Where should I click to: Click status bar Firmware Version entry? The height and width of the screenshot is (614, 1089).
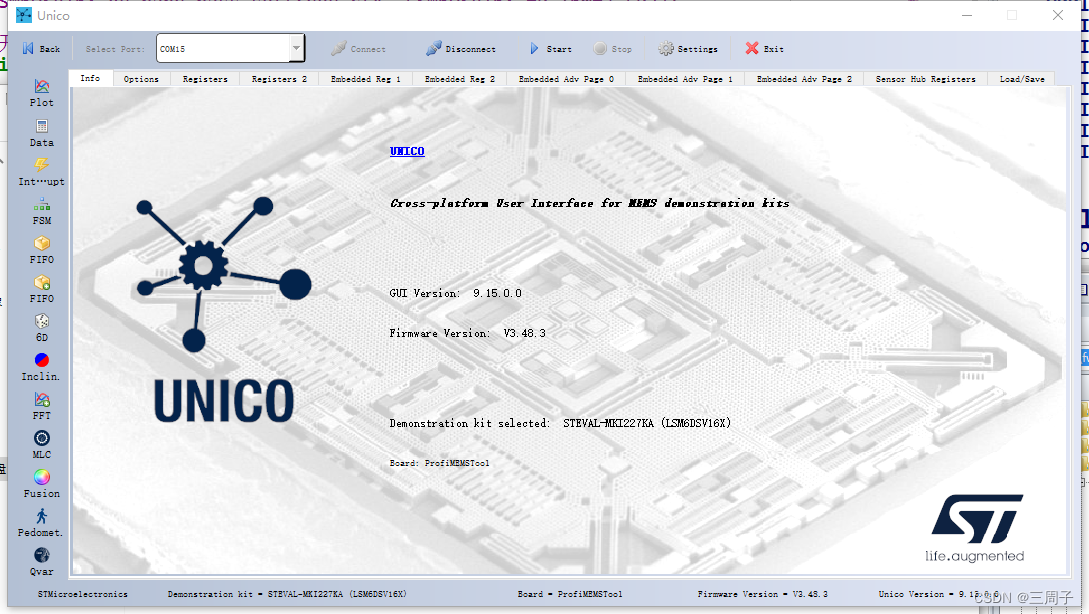point(763,595)
